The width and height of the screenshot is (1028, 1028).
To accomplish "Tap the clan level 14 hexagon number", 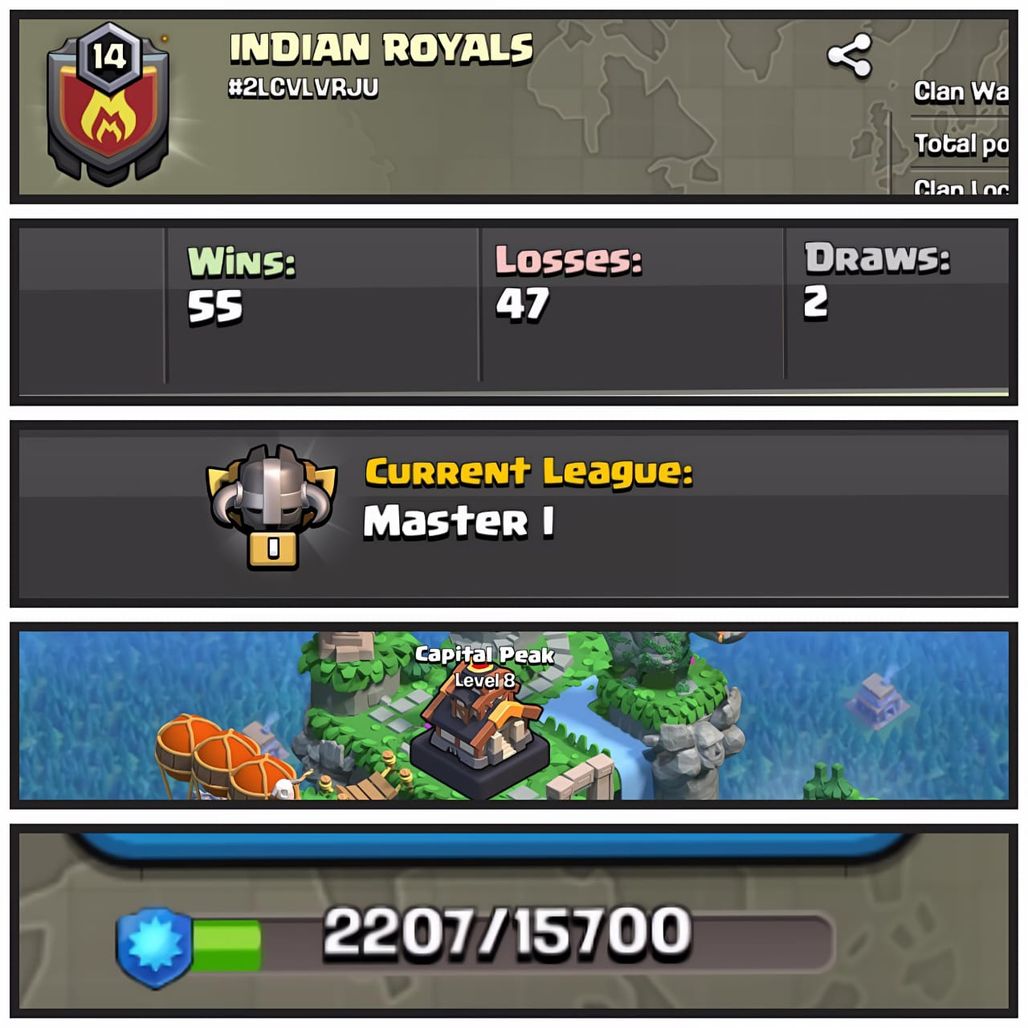I will click(x=109, y=57).
